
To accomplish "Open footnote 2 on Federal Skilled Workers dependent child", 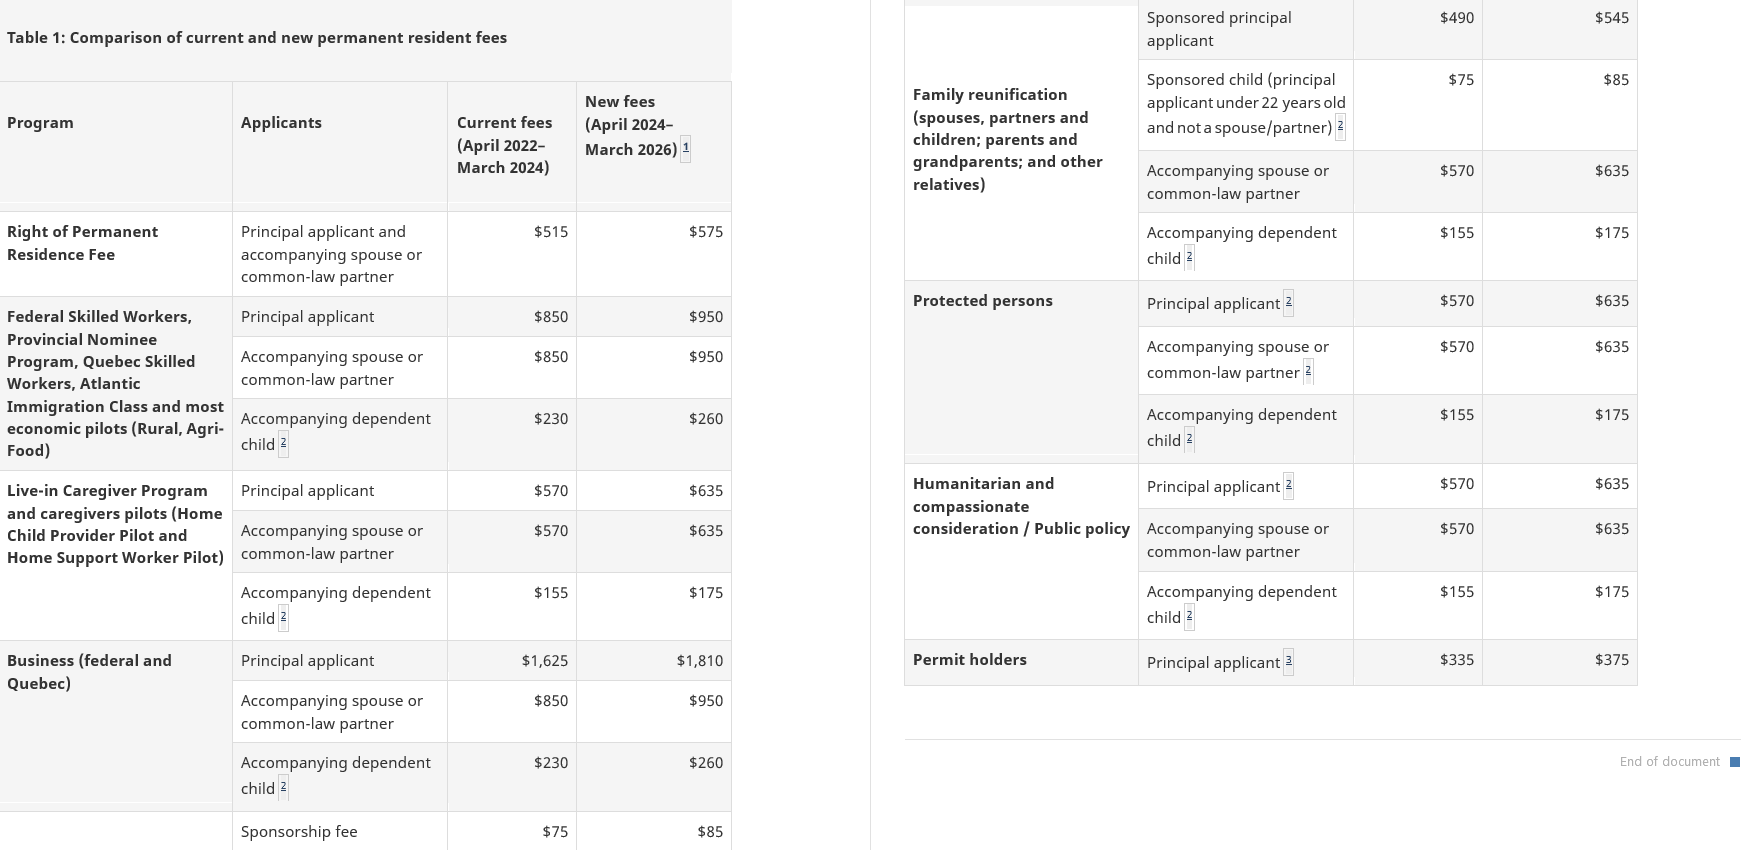I will [283, 443].
